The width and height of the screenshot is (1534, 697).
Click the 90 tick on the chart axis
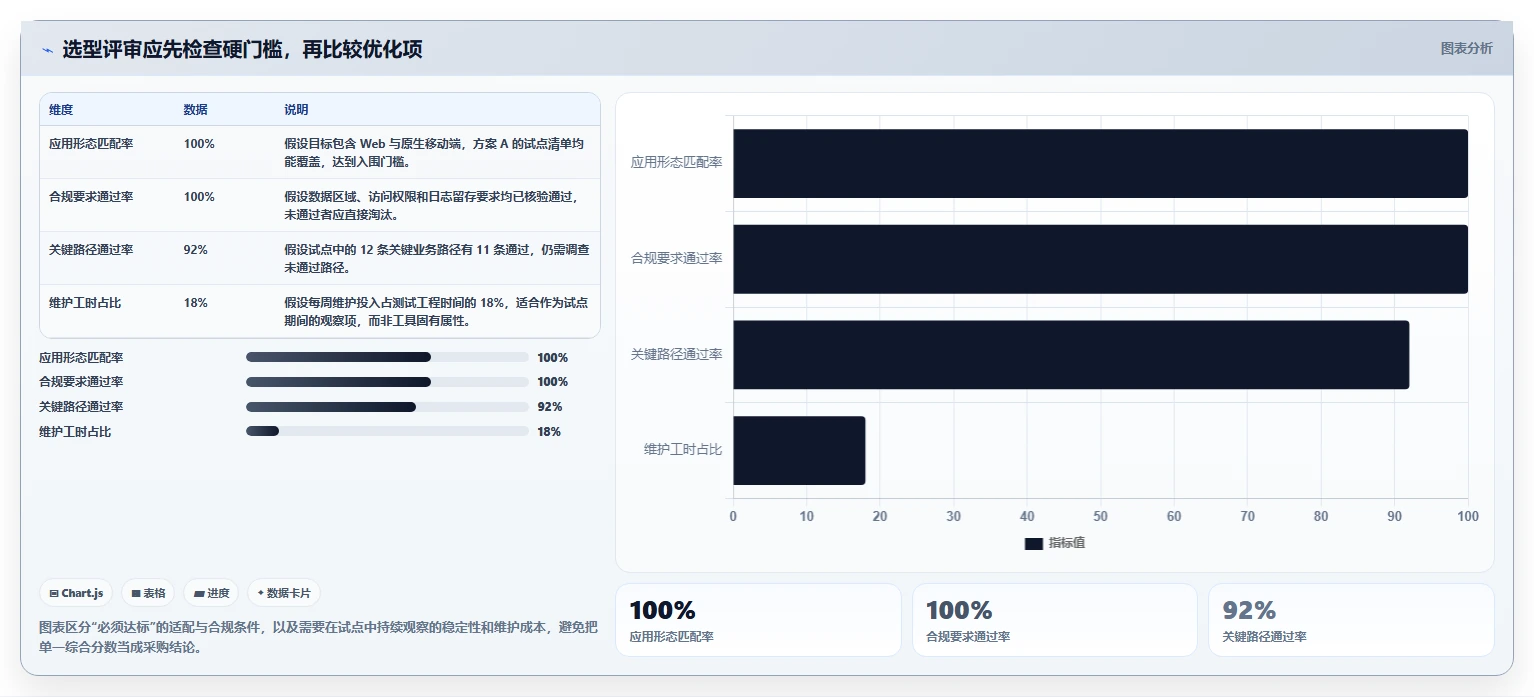[1394, 516]
